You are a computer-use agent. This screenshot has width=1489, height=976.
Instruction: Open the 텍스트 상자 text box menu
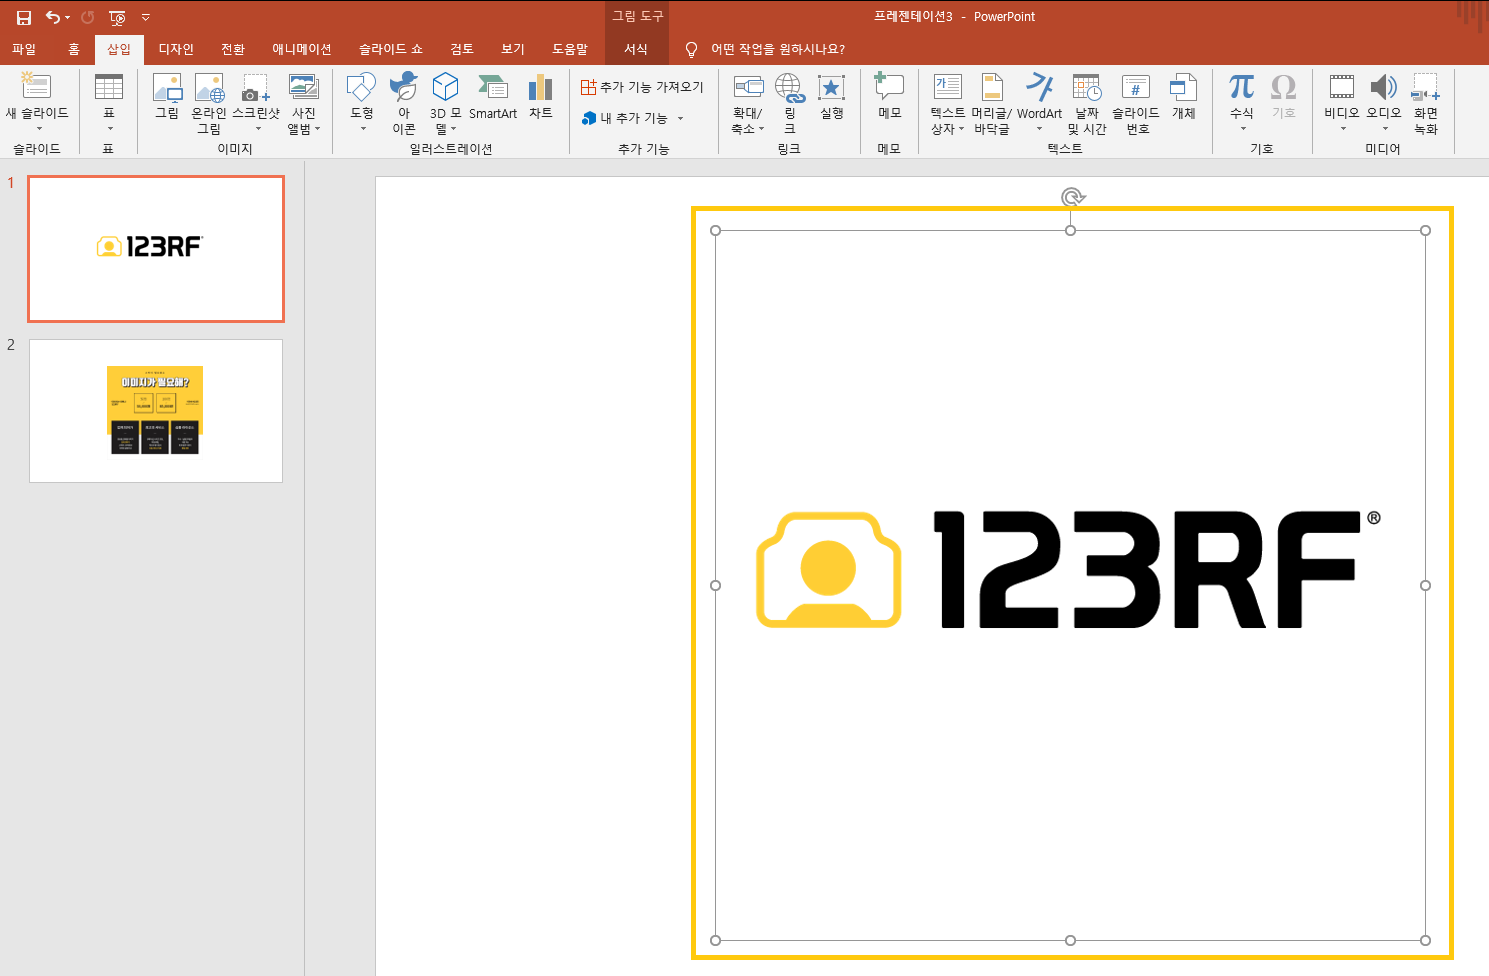coord(947,103)
